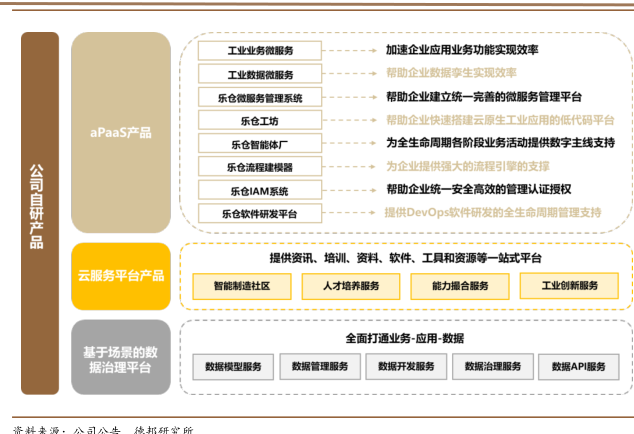Select the 云服务平台产品 yellow block
This screenshot has width=634, height=434.
point(121,275)
